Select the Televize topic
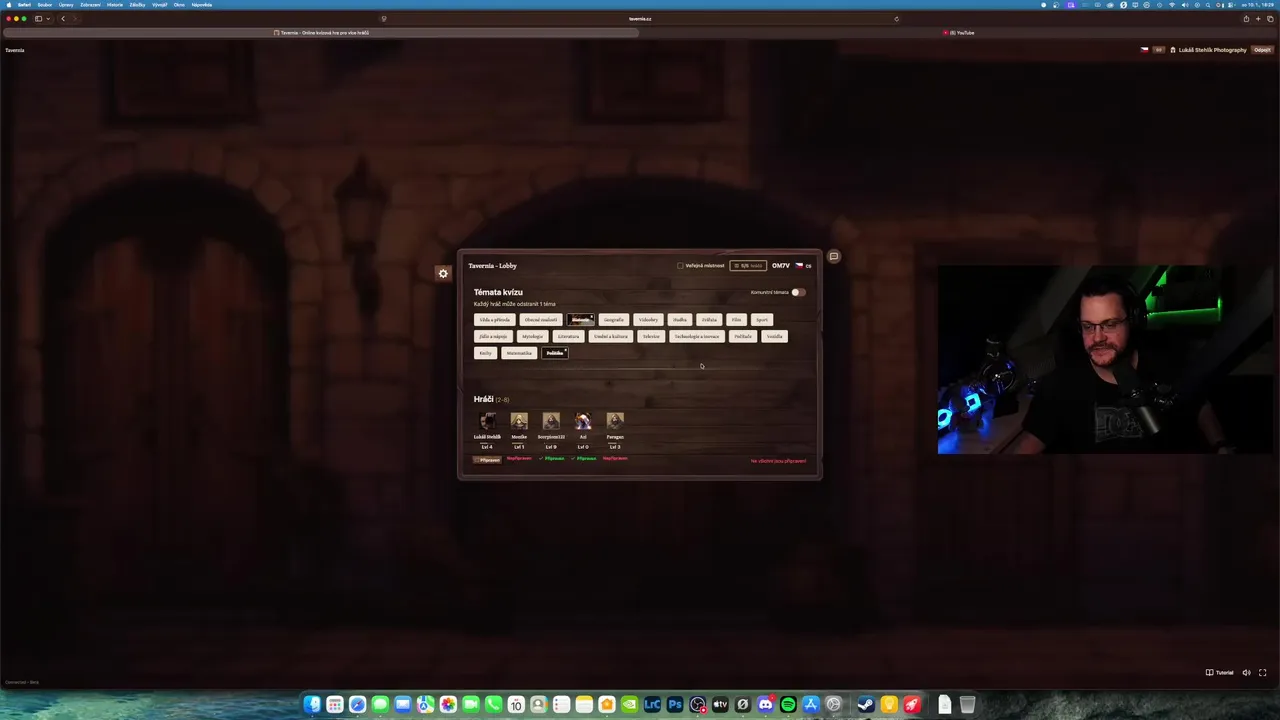The height and width of the screenshot is (720, 1280). tap(651, 337)
